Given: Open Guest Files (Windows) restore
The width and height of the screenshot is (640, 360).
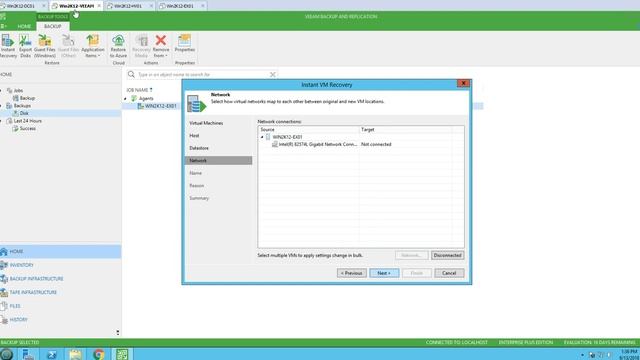Looking at the screenshot, I should 45,46.
